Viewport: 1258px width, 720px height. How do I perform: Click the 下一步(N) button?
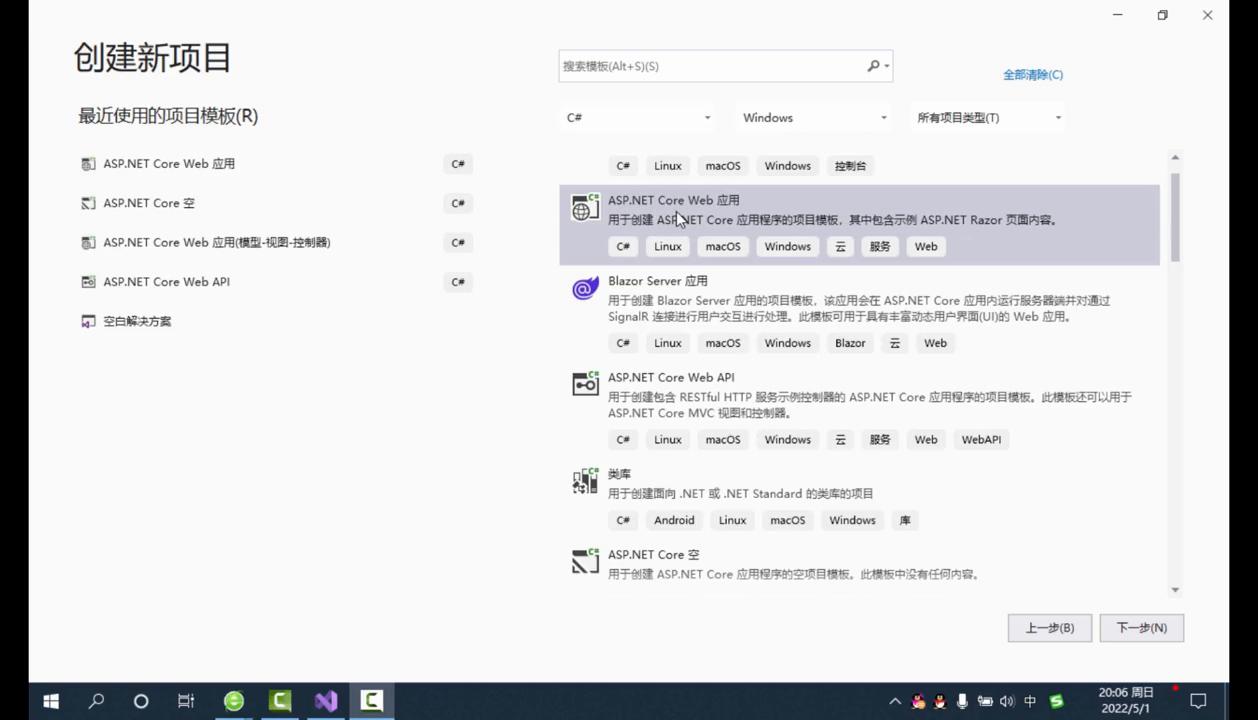pos(1141,627)
